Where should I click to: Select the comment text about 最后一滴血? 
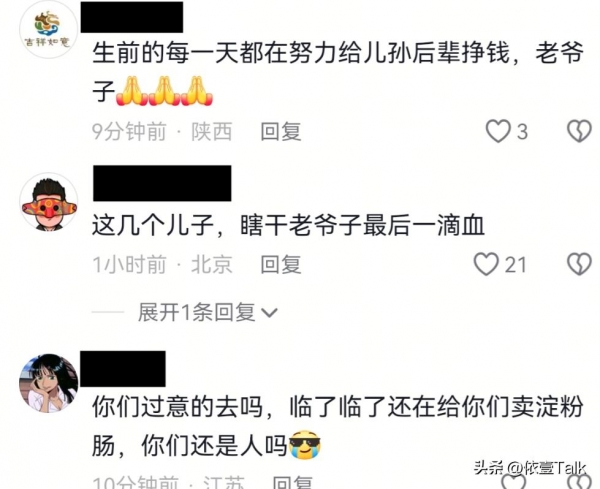pyautogui.click(x=288, y=225)
